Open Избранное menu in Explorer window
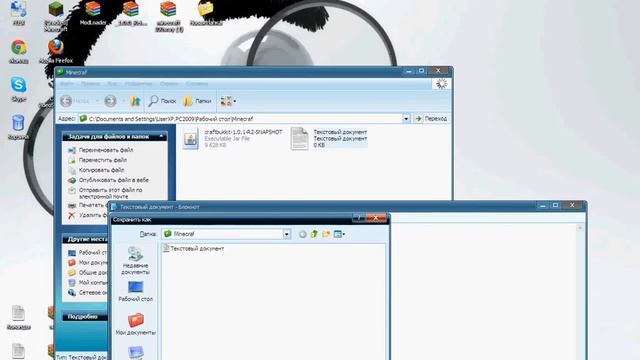The image size is (640, 360). [138, 84]
